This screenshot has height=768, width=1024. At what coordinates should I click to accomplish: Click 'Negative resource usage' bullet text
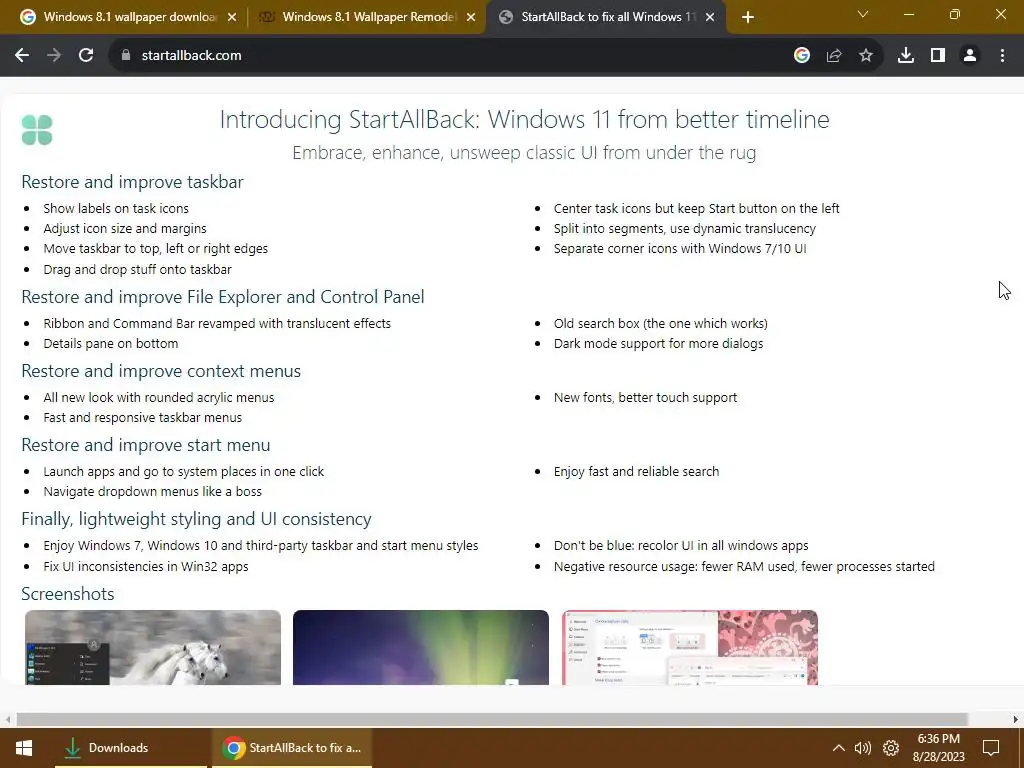744,566
